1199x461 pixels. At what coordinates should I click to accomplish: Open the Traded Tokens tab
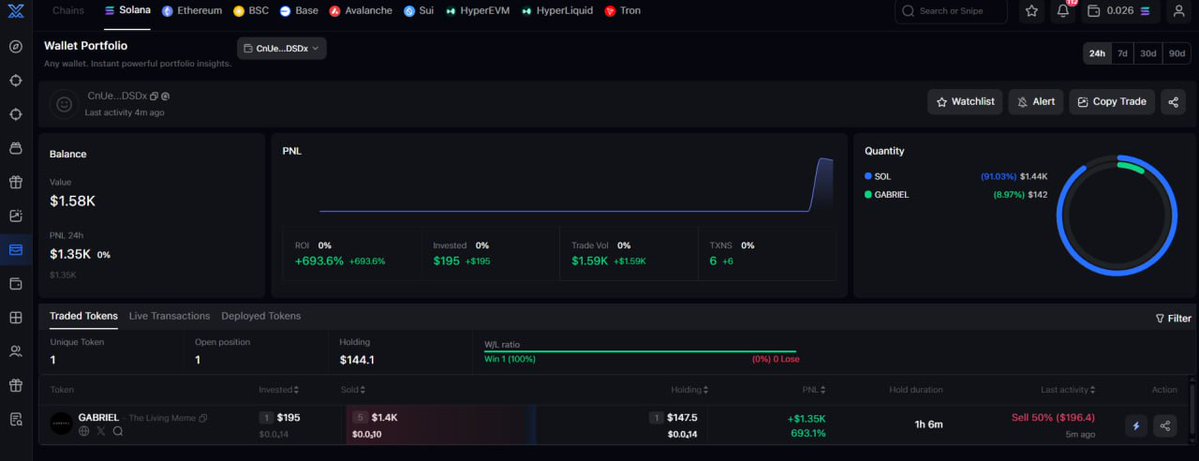84,316
